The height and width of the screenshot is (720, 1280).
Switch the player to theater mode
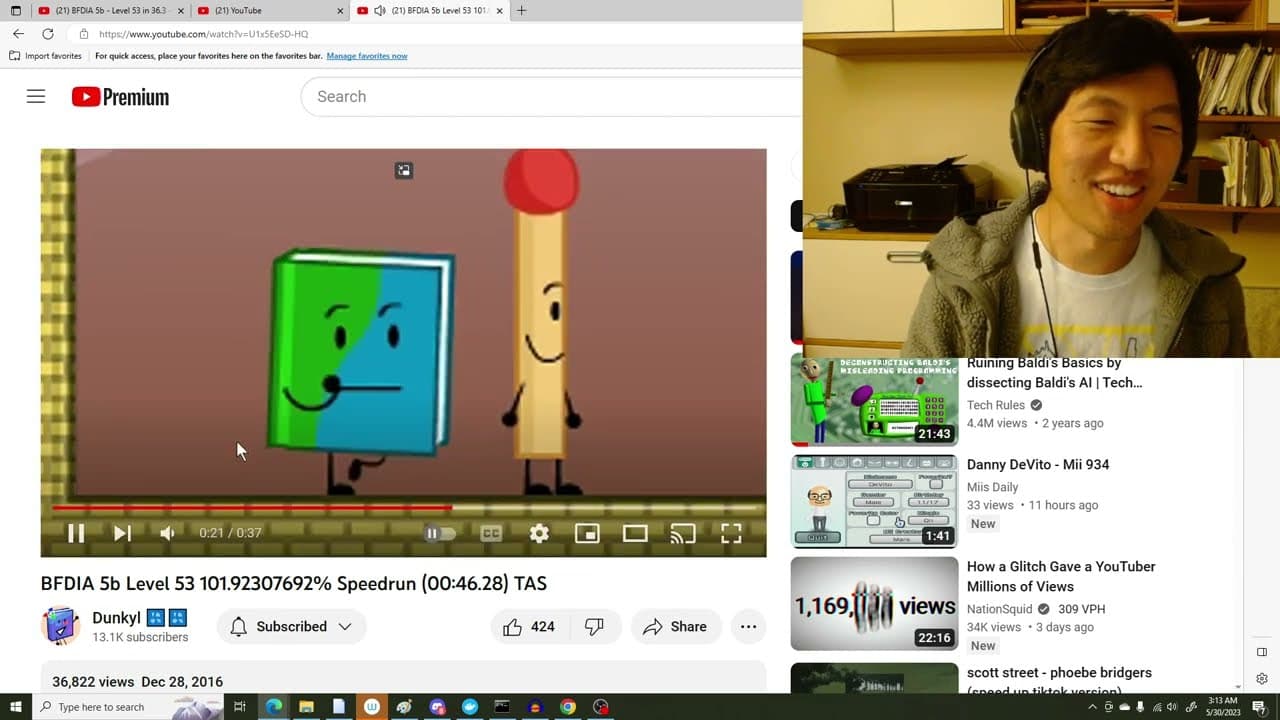(x=635, y=533)
